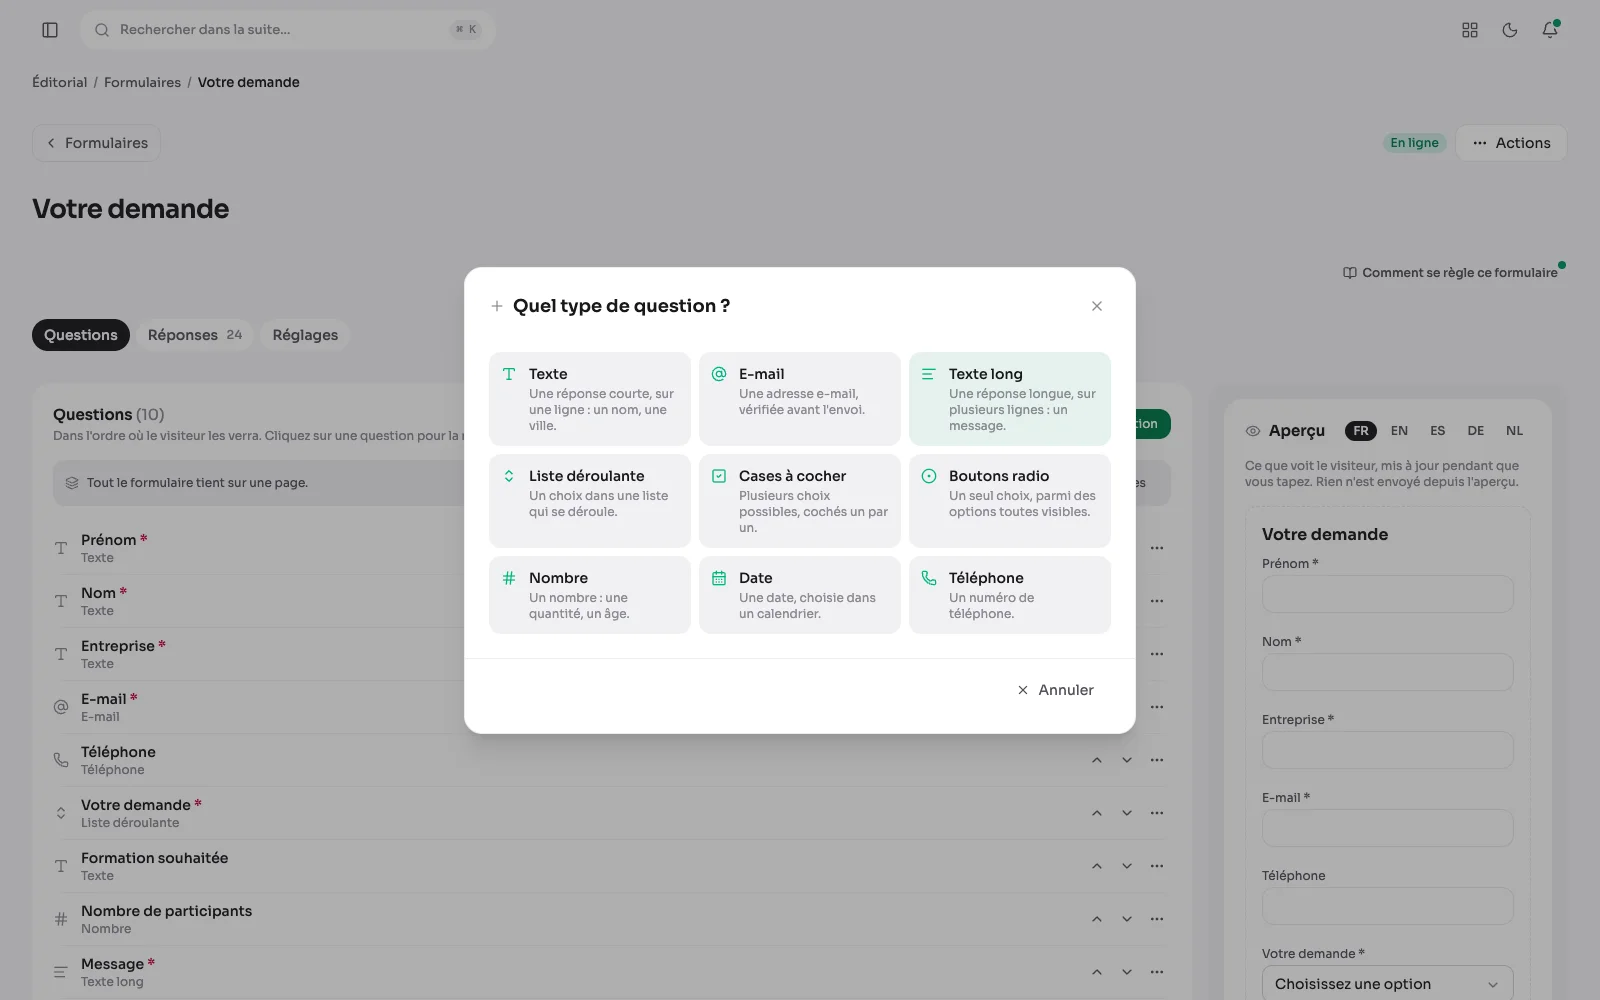Switch to the Réglages tab
The height and width of the screenshot is (1000, 1600).
click(305, 335)
